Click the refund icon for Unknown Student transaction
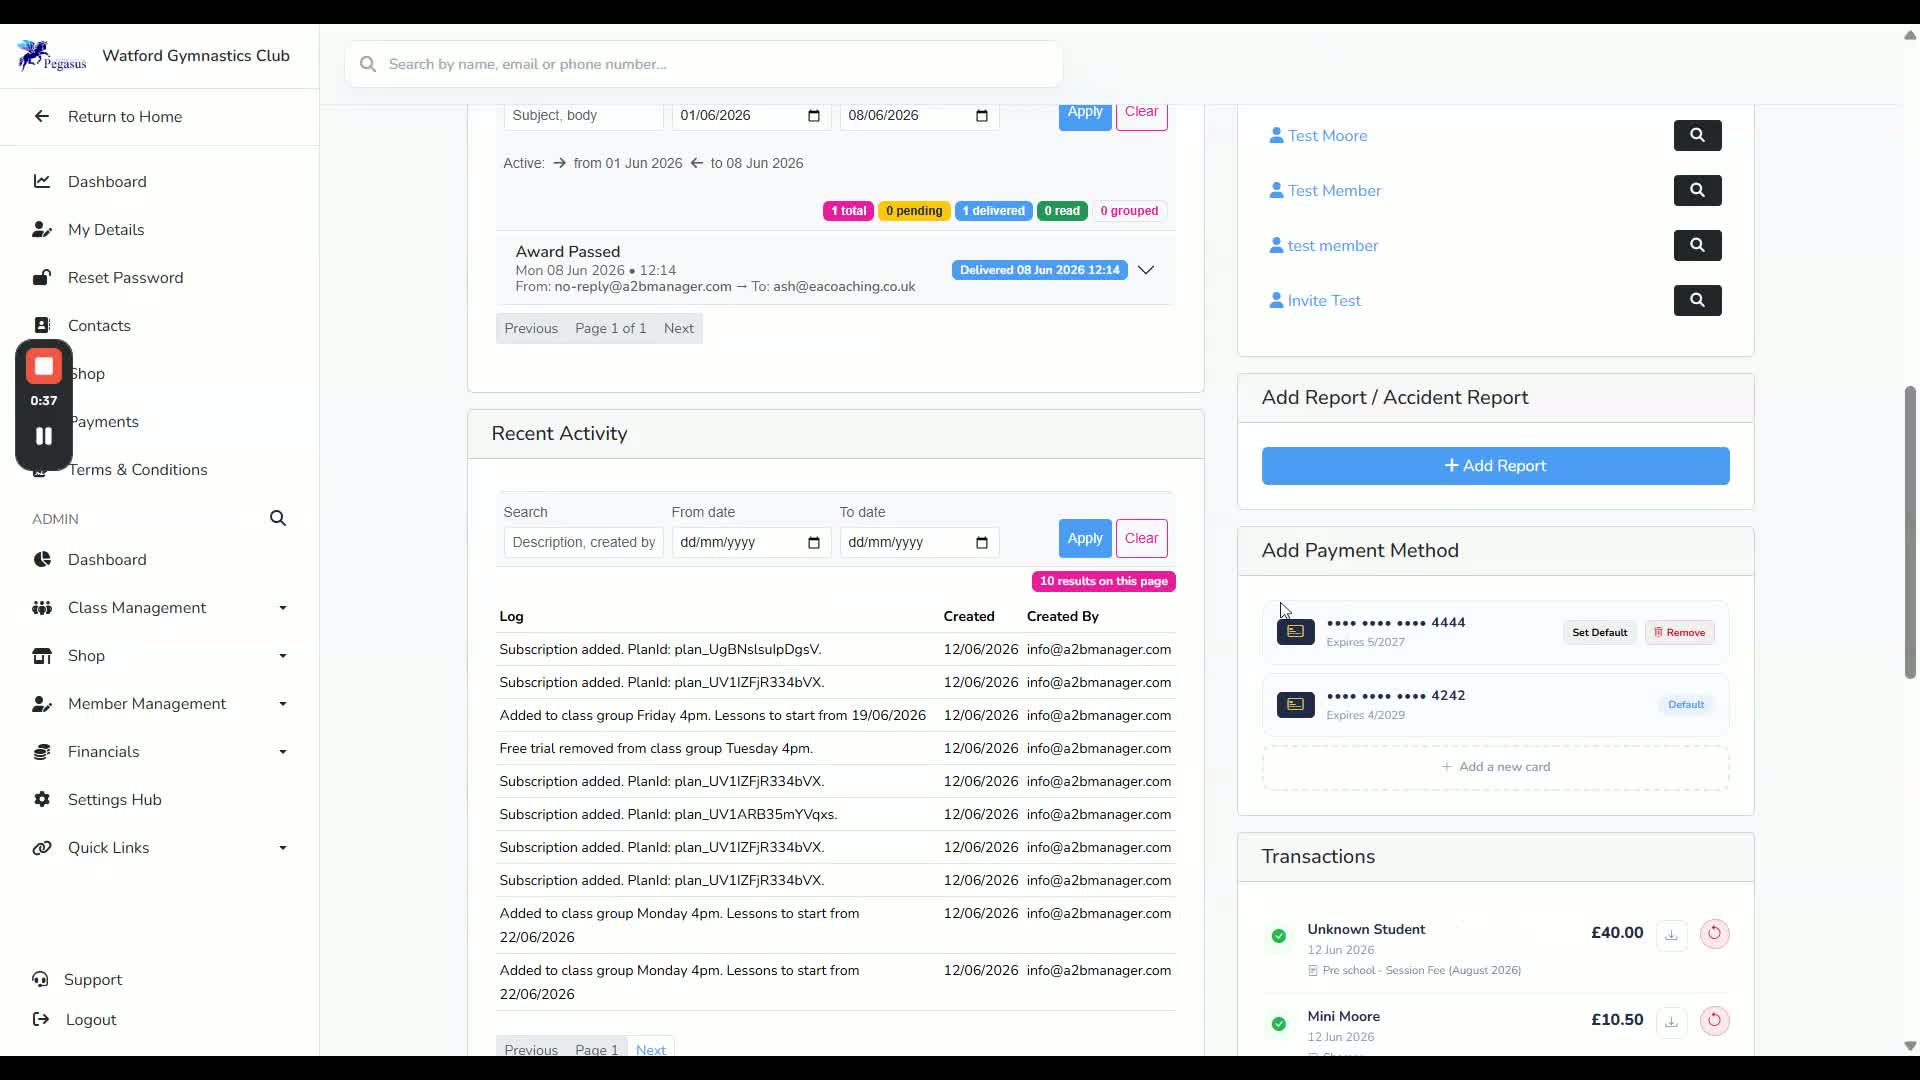The height and width of the screenshot is (1080, 1920). [x=1714, y=934]
